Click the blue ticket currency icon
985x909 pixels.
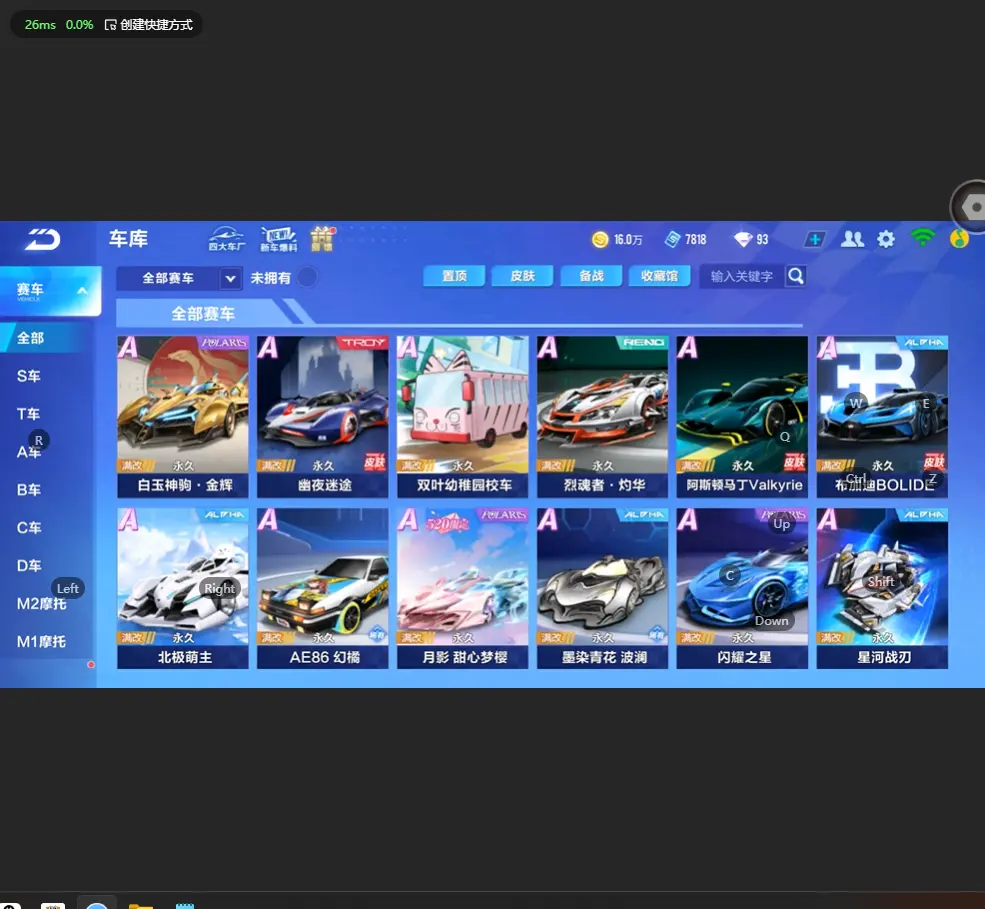click(673, 239)
